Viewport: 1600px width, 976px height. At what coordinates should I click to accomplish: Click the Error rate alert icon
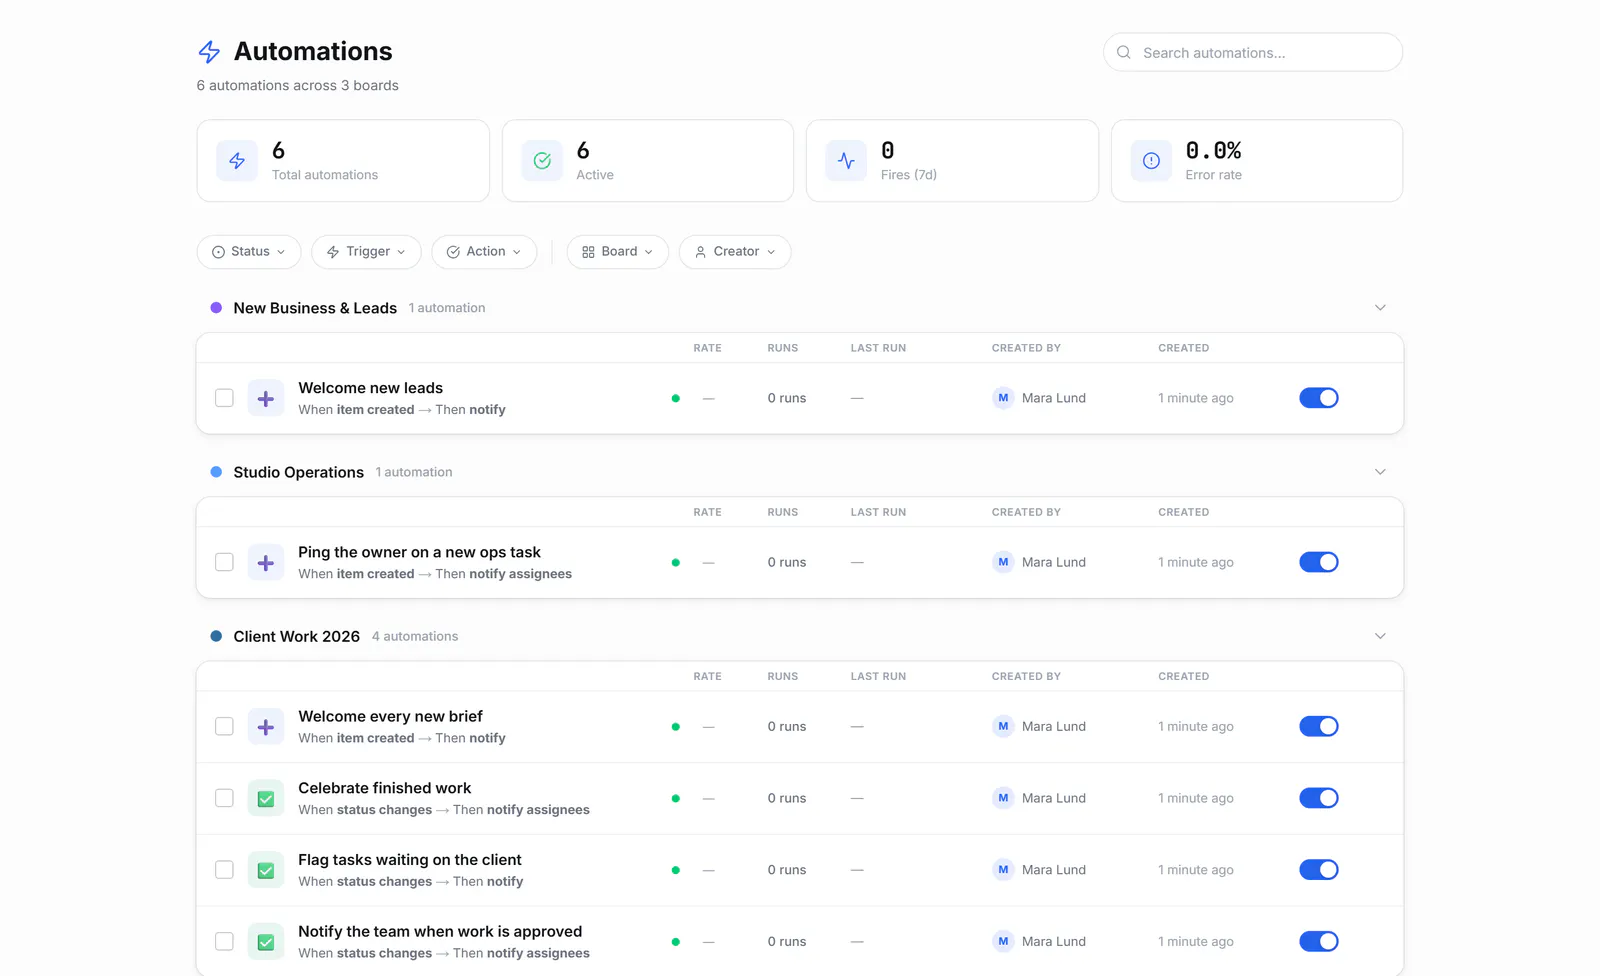point(1151,161)
